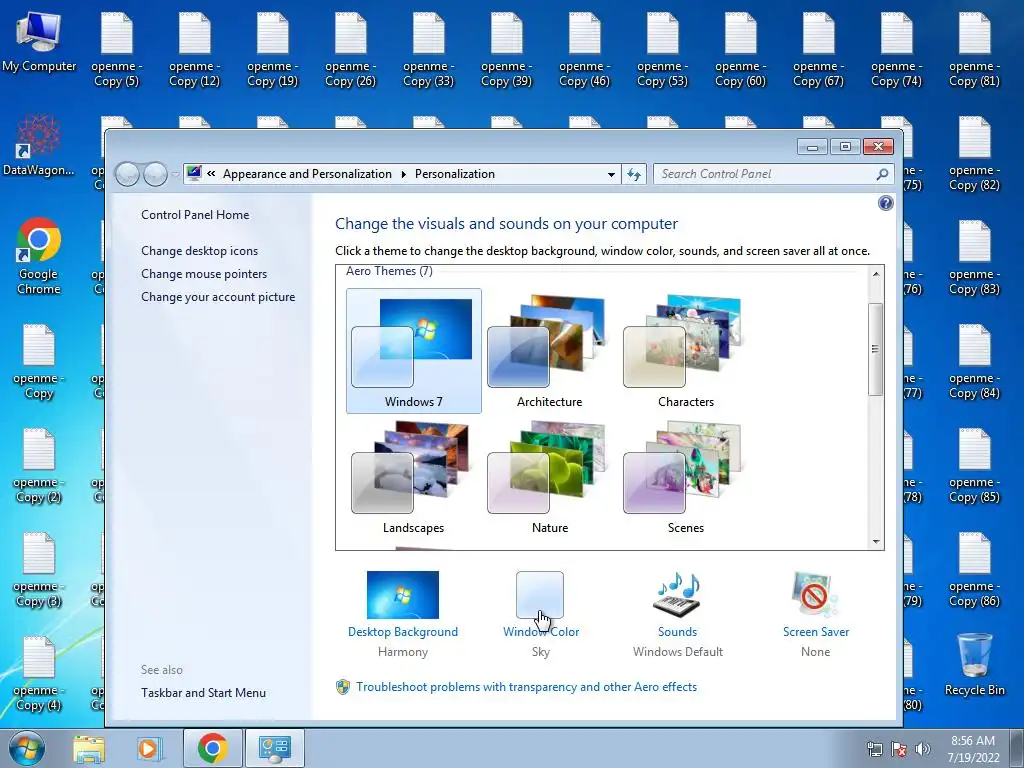Select the Recycle Bin desktop icon
Image resolution: width=1024 pixels, height=768 pixels.
(x=974, y=665)
